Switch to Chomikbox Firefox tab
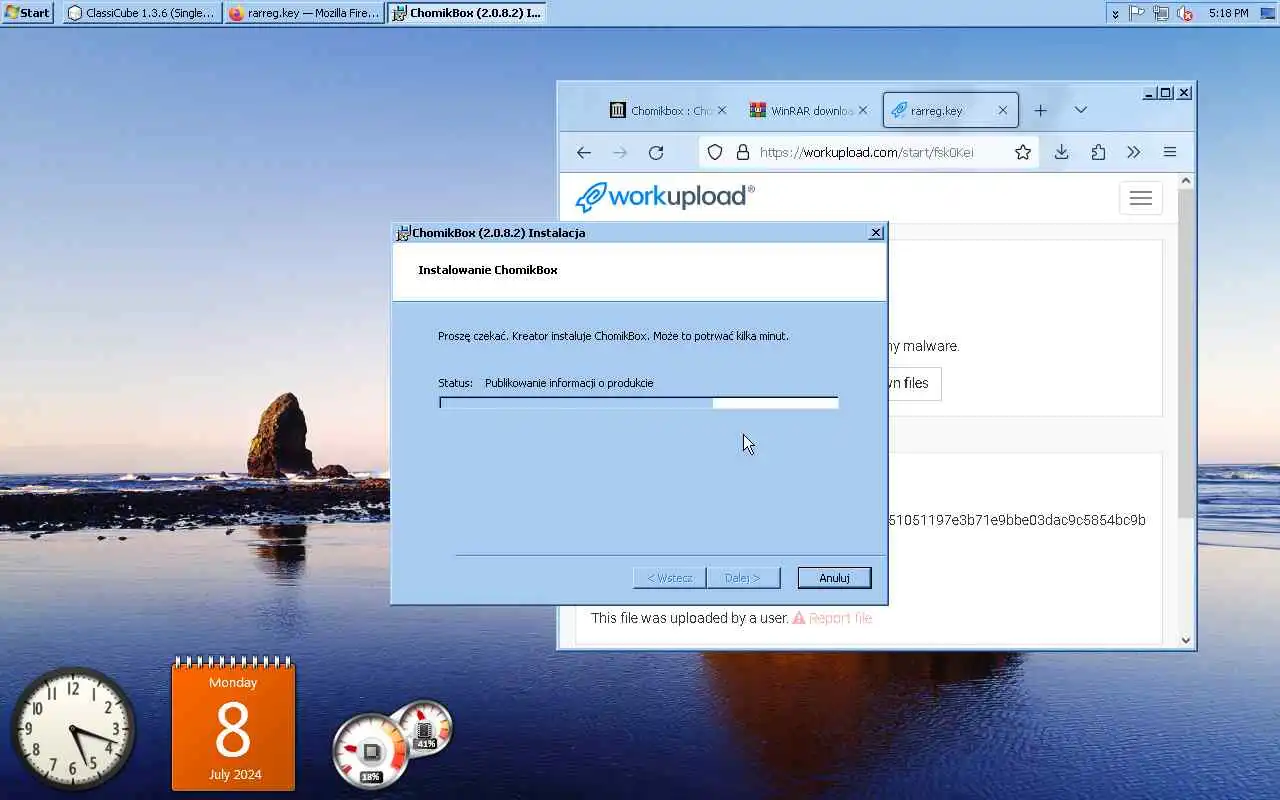Image resolution: width=1280 pixels, height=800 pixels. 668,111
